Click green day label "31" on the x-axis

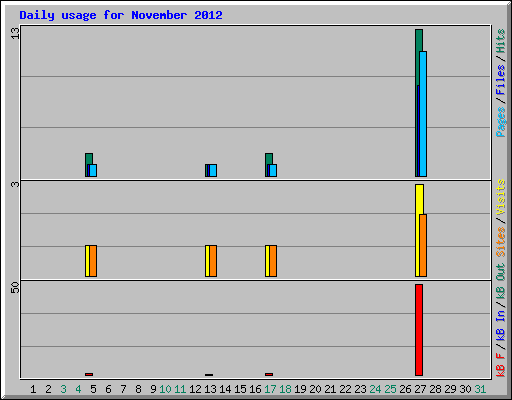tap(480, 389)
